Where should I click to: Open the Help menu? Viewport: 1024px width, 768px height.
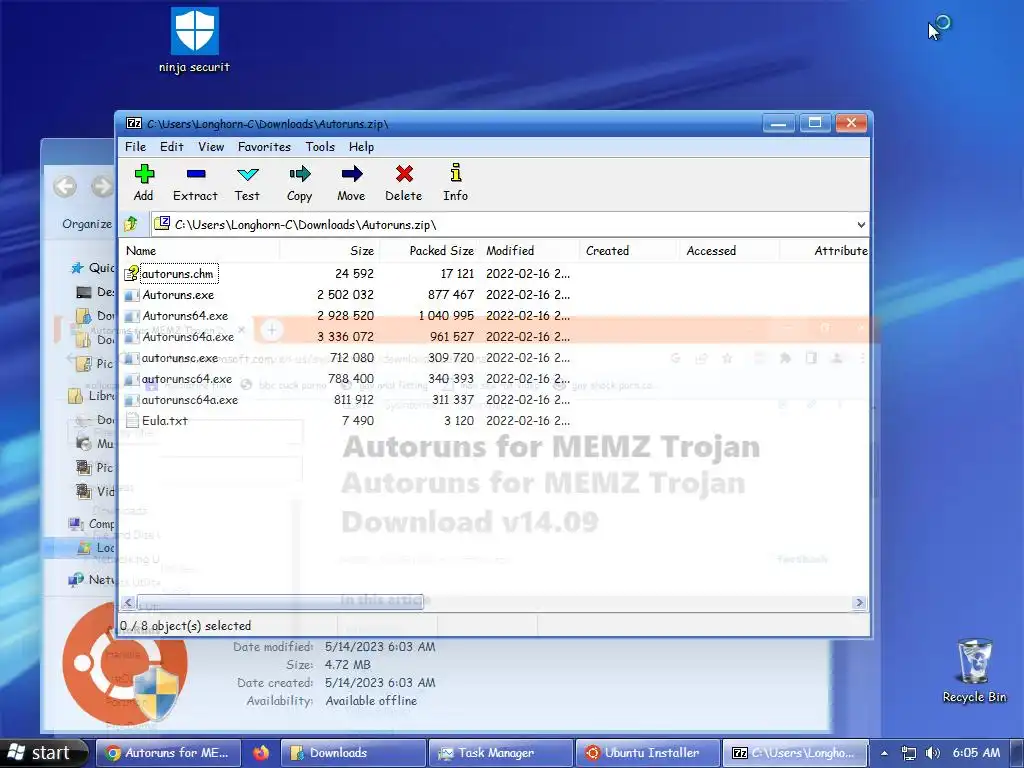pos(361,147)
